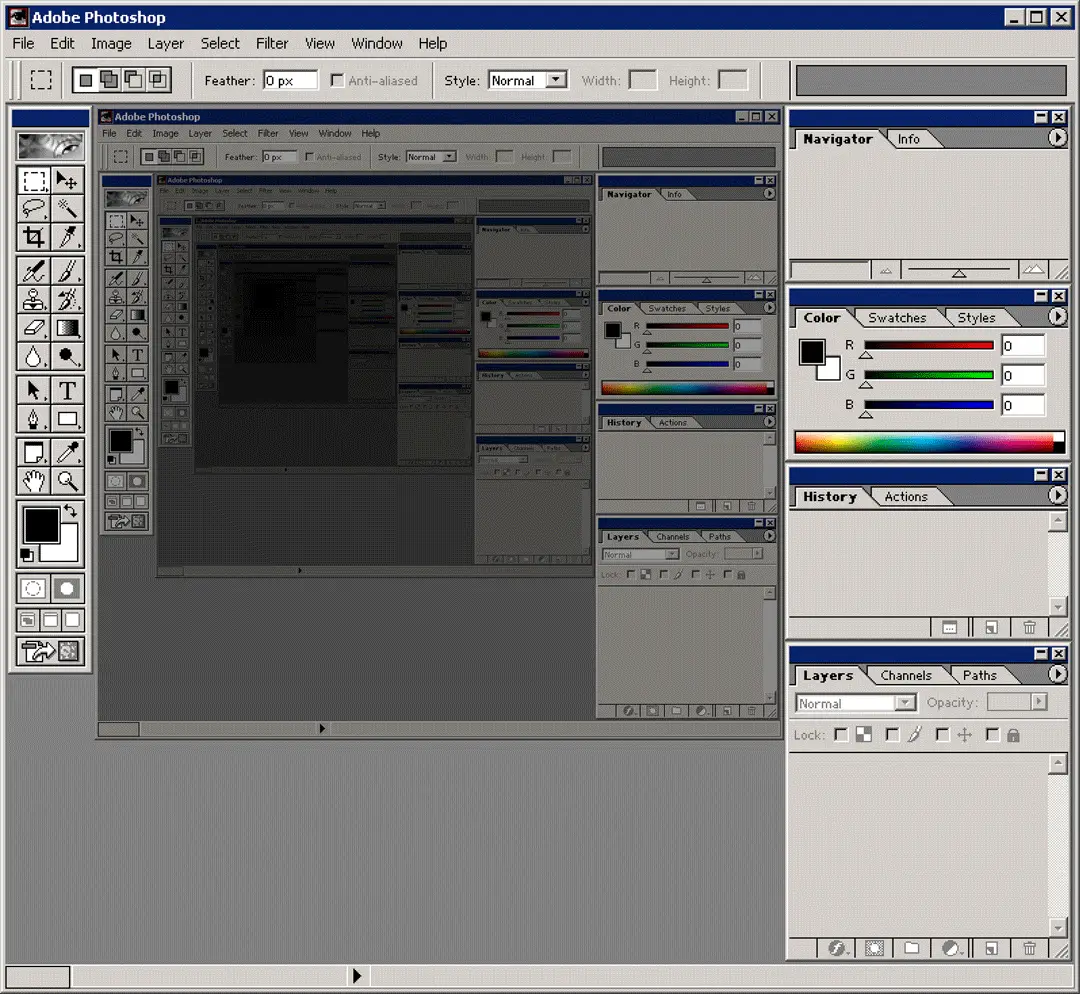Choose Subtract from selection option
Screen dimensions: 1080x994
click(133, 80)
